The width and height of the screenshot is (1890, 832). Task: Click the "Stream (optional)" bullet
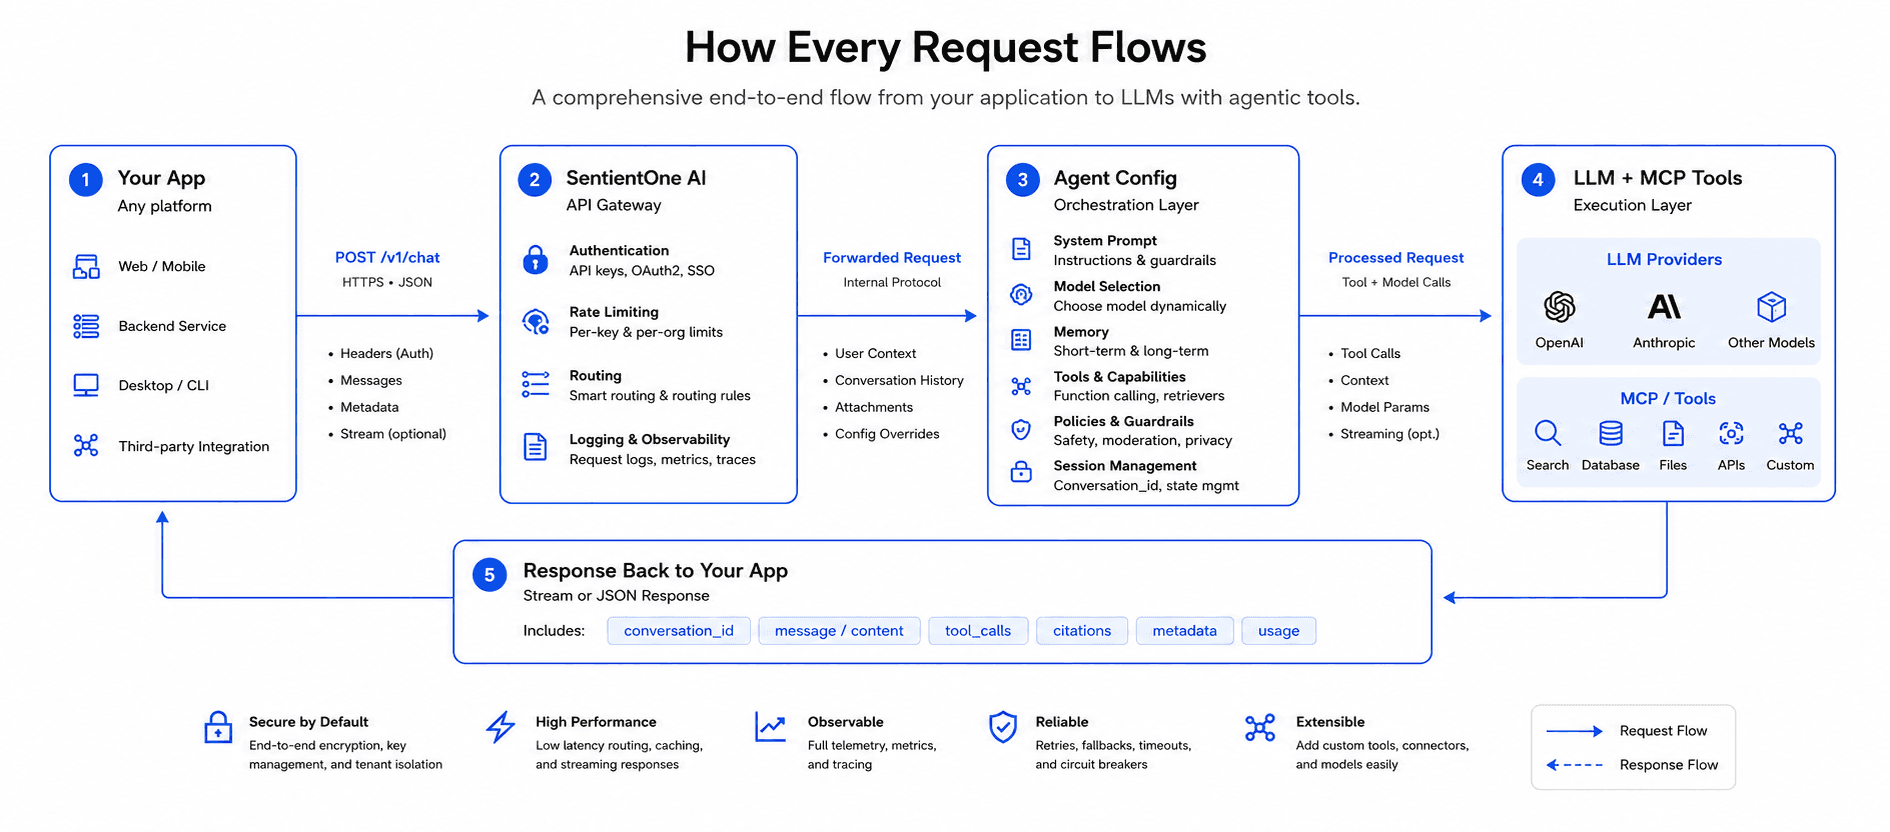(x=393, y=434)
